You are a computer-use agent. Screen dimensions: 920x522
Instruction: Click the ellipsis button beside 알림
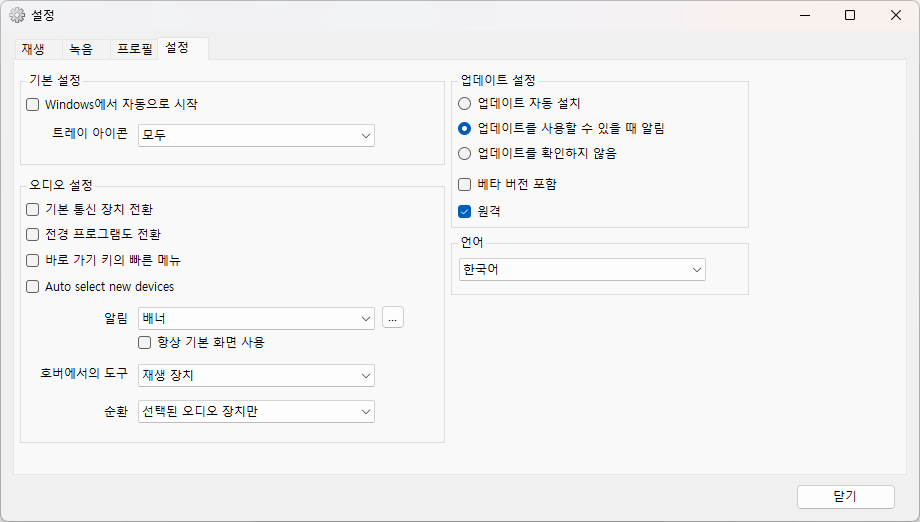click(x=393, y=317)
